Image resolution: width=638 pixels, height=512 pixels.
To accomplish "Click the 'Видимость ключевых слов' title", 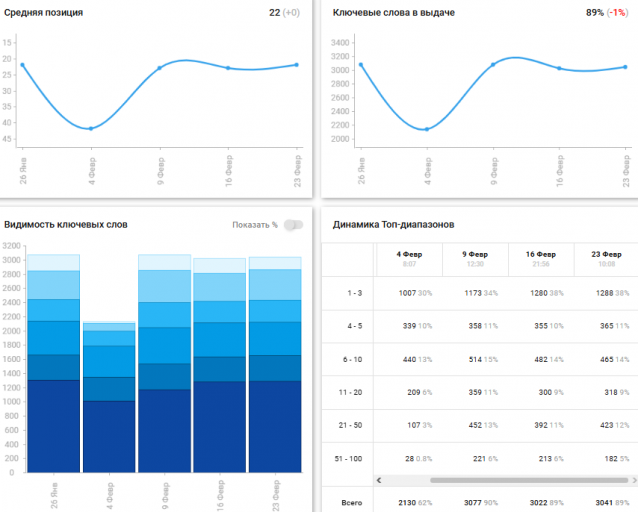I will (x=66, y=225).
